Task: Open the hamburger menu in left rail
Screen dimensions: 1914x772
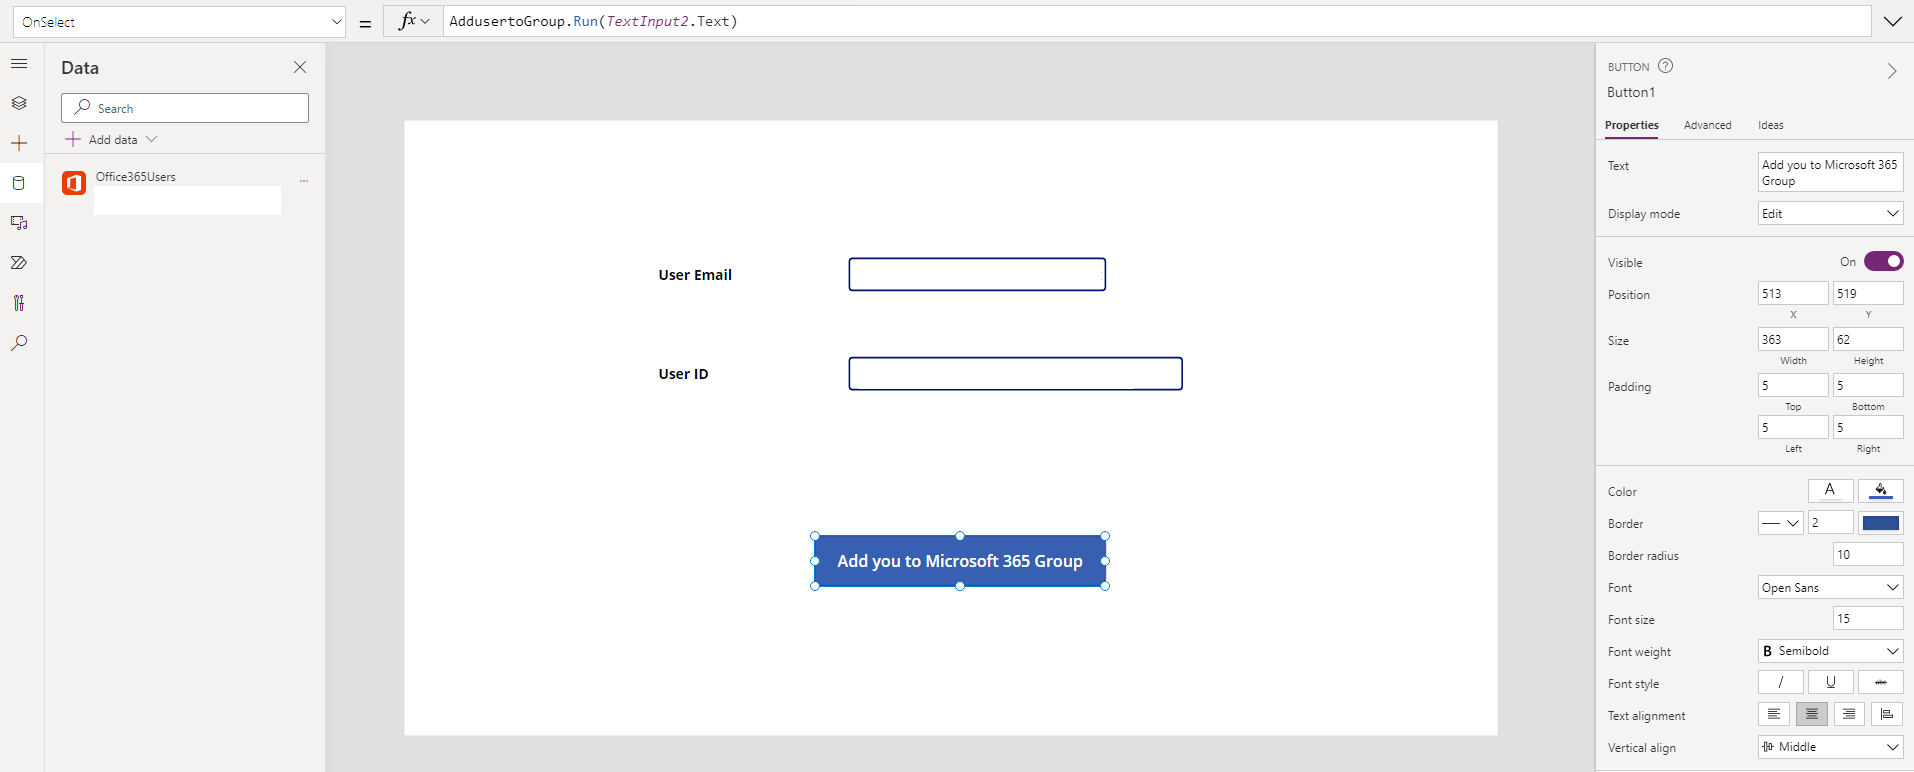Action: click(x=19, y=63)
